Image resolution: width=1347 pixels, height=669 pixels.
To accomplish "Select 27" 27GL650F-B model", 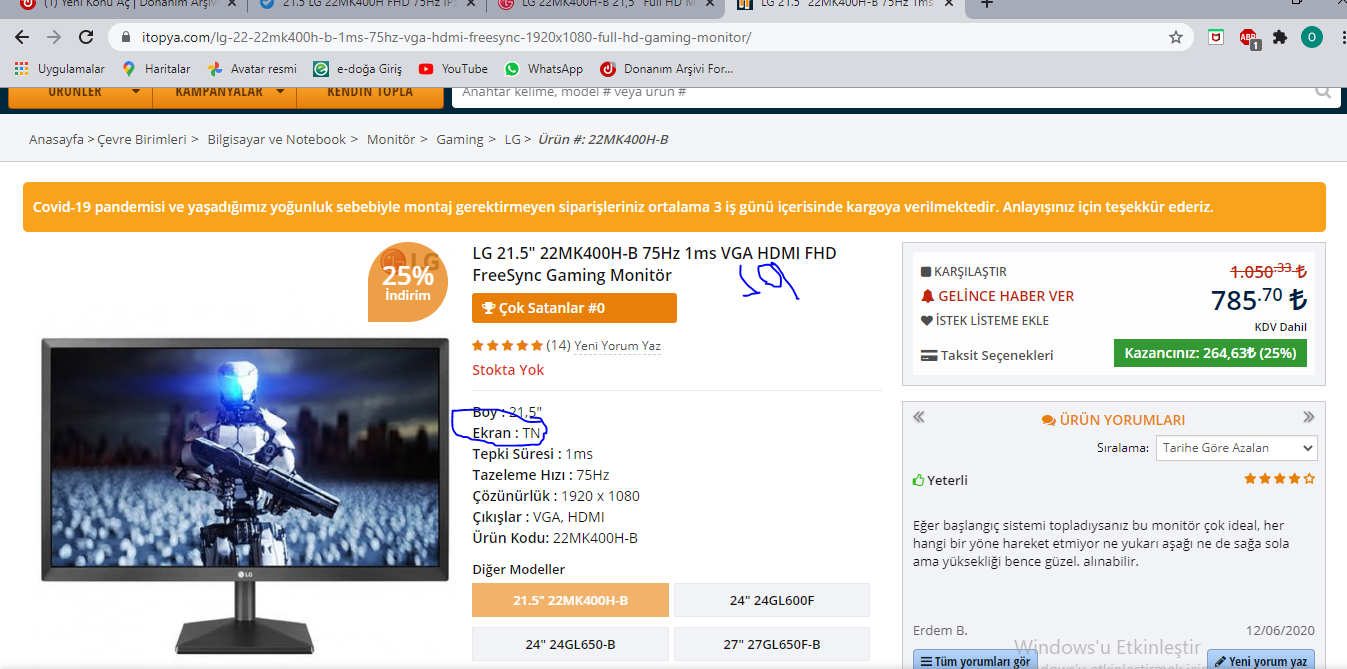I will 772,644.
